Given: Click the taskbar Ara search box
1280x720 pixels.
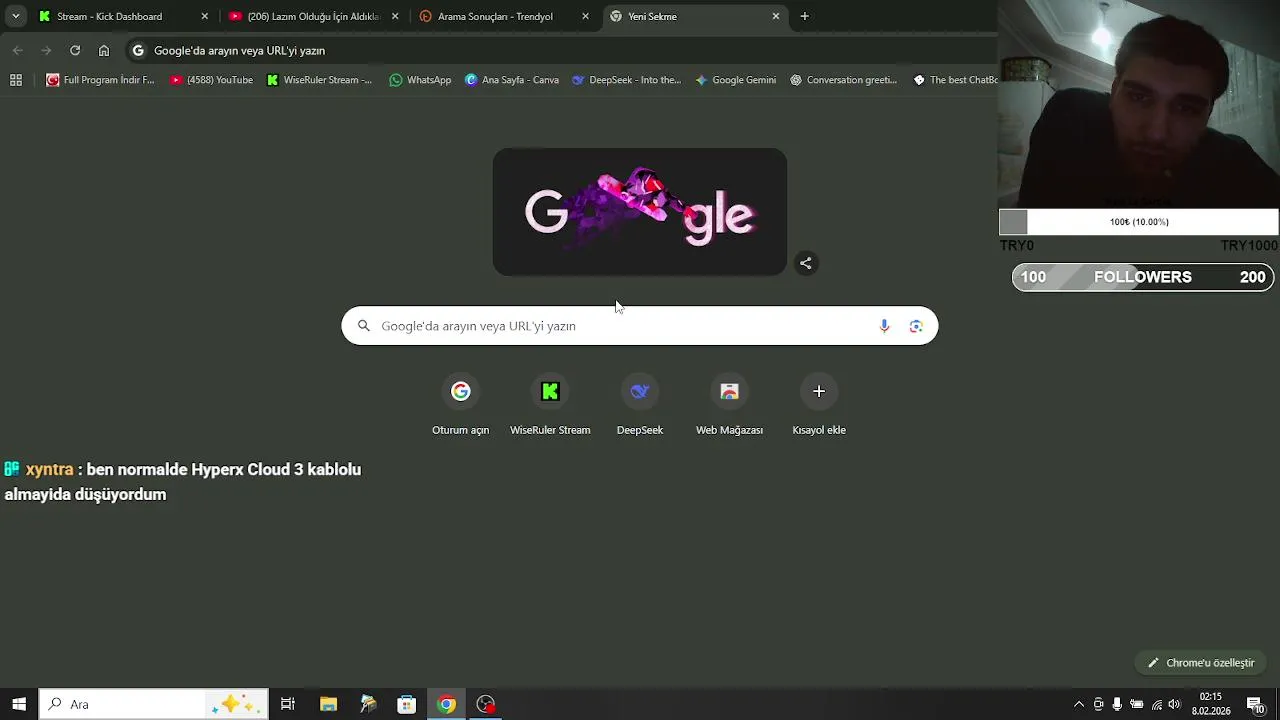Looking at the screenshot, I should pyautogui.click(x=154, y=704).
